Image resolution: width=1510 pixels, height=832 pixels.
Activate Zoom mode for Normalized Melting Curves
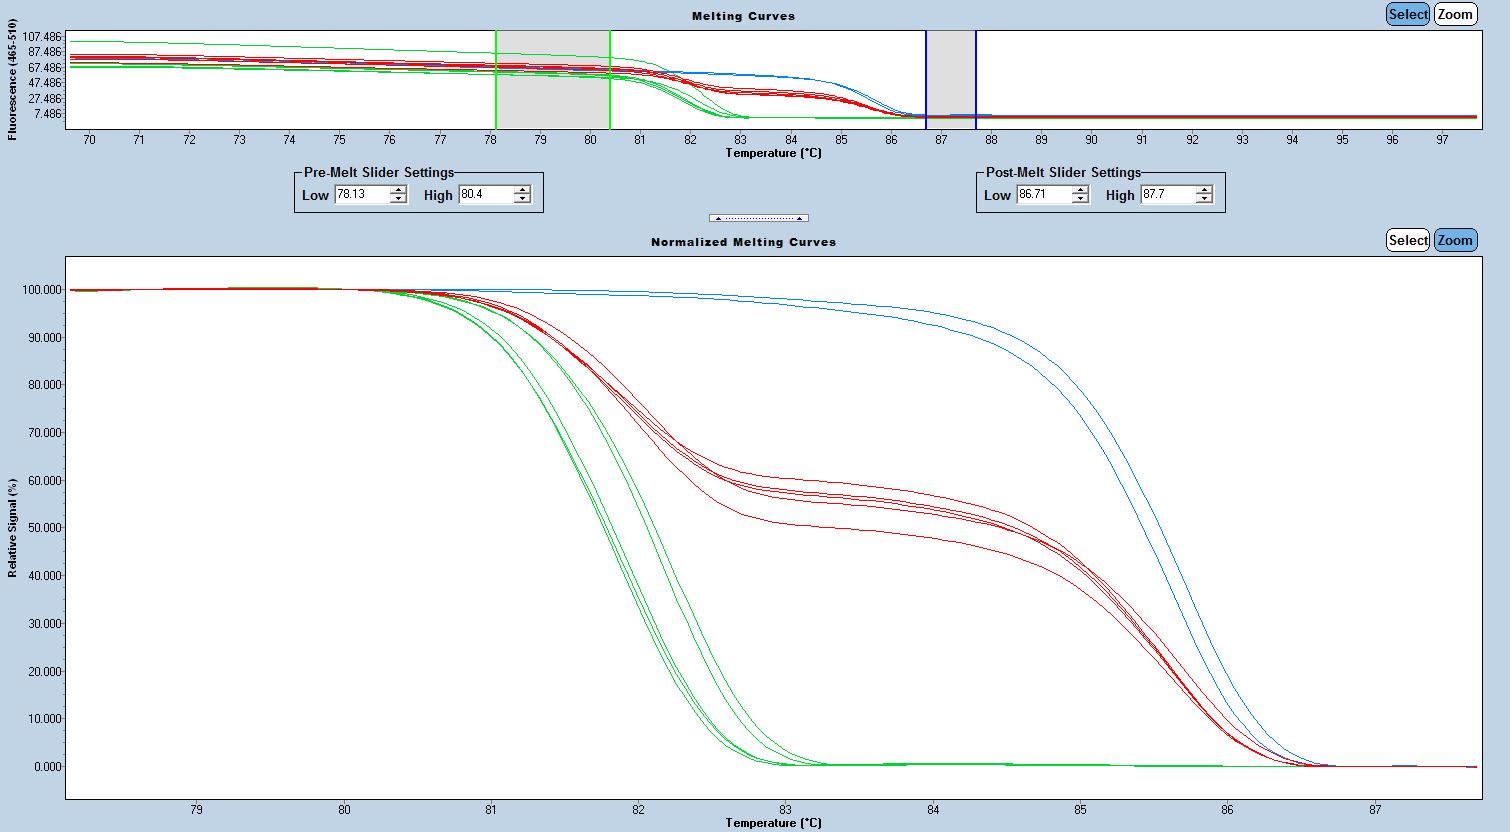click(1455, 240)
